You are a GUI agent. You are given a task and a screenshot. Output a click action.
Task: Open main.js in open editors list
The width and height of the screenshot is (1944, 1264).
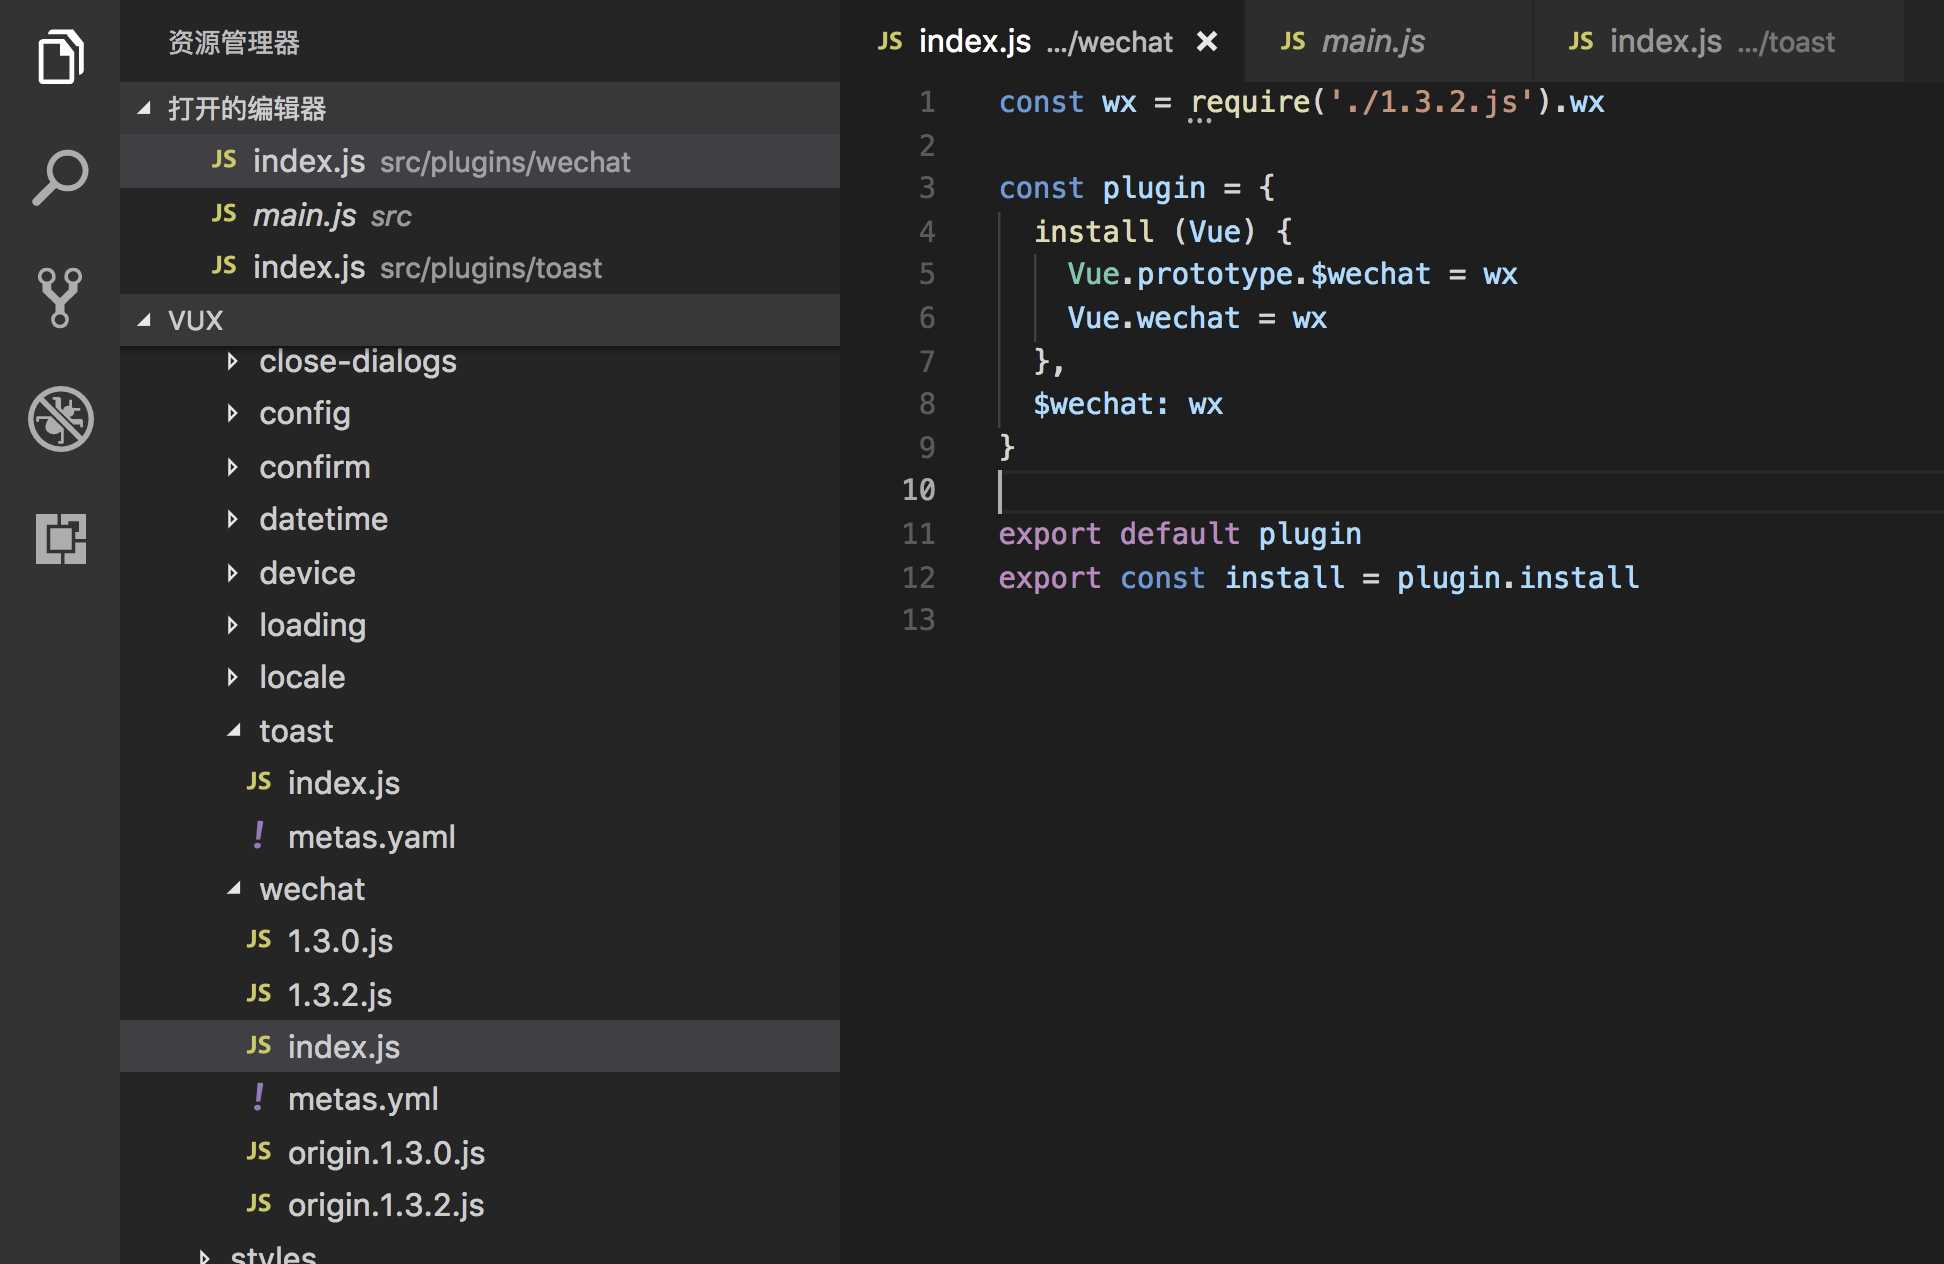coord(305,215)
